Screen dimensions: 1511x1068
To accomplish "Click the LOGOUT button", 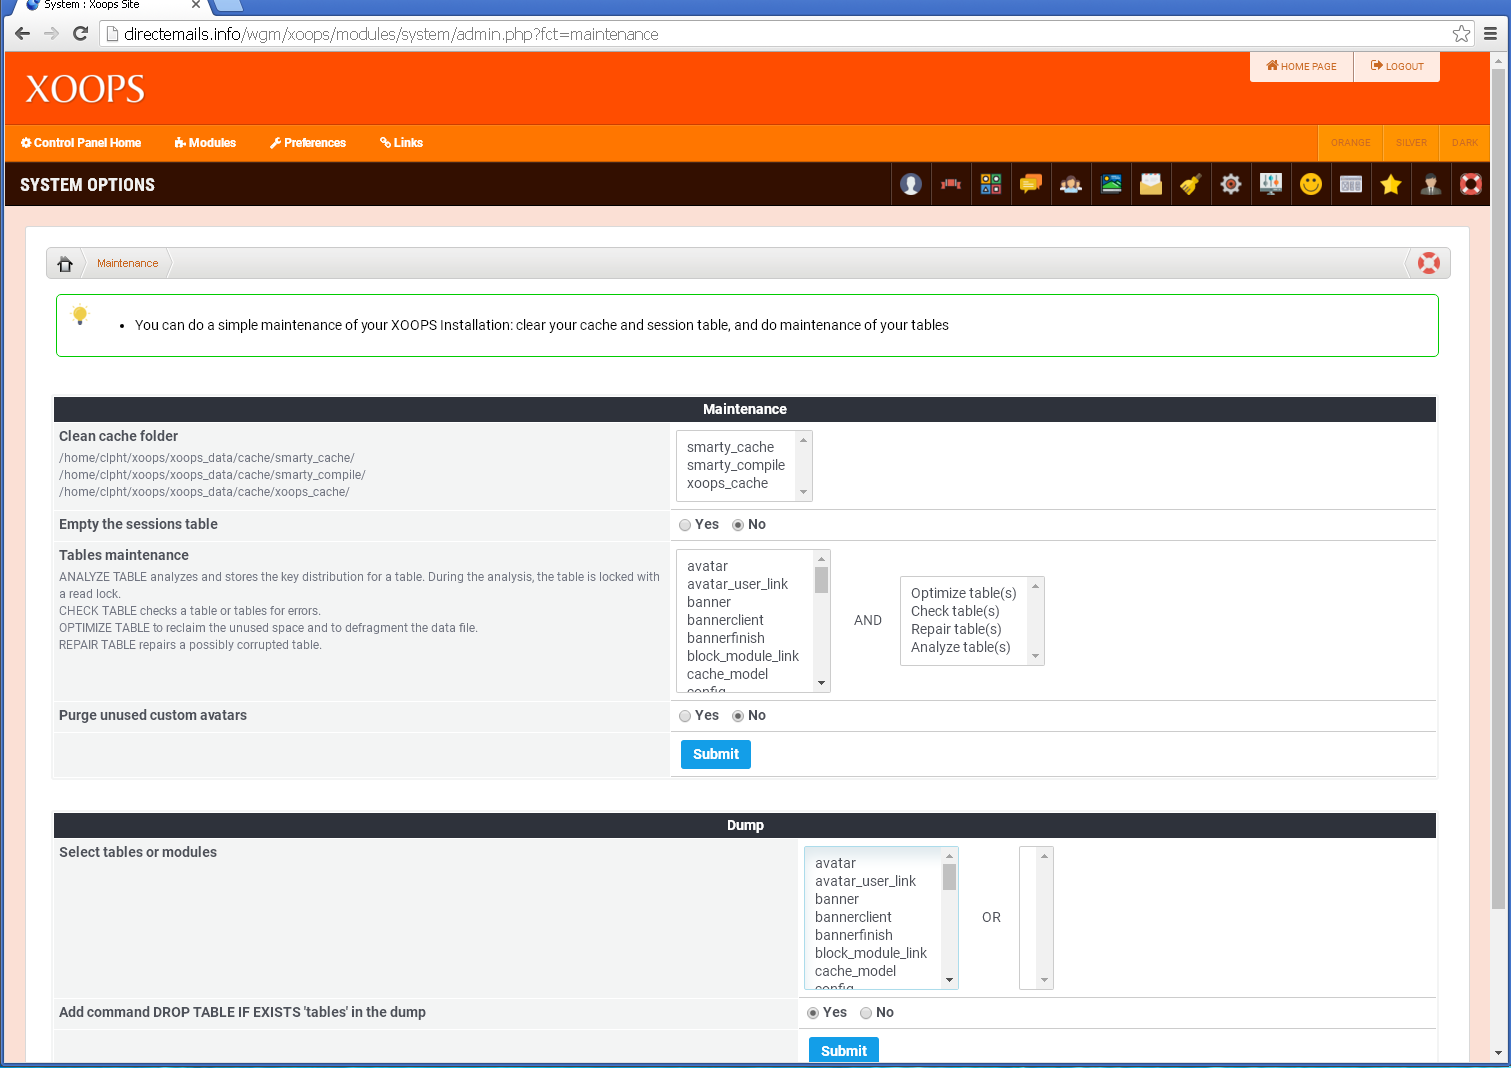I will [1397, 67].
